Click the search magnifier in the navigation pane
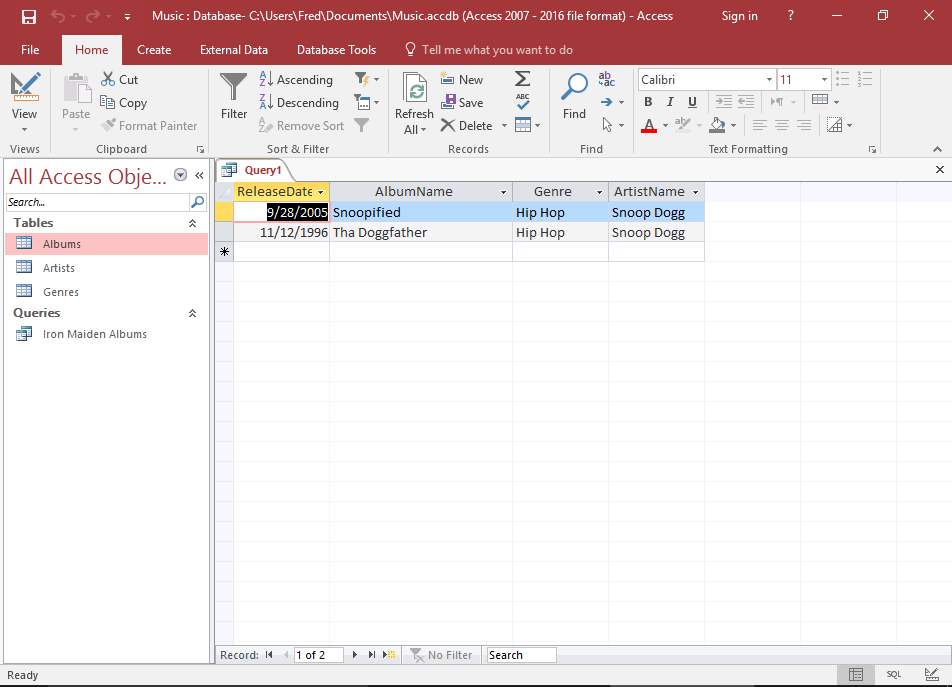952x687 pixels. click(198, 202)
